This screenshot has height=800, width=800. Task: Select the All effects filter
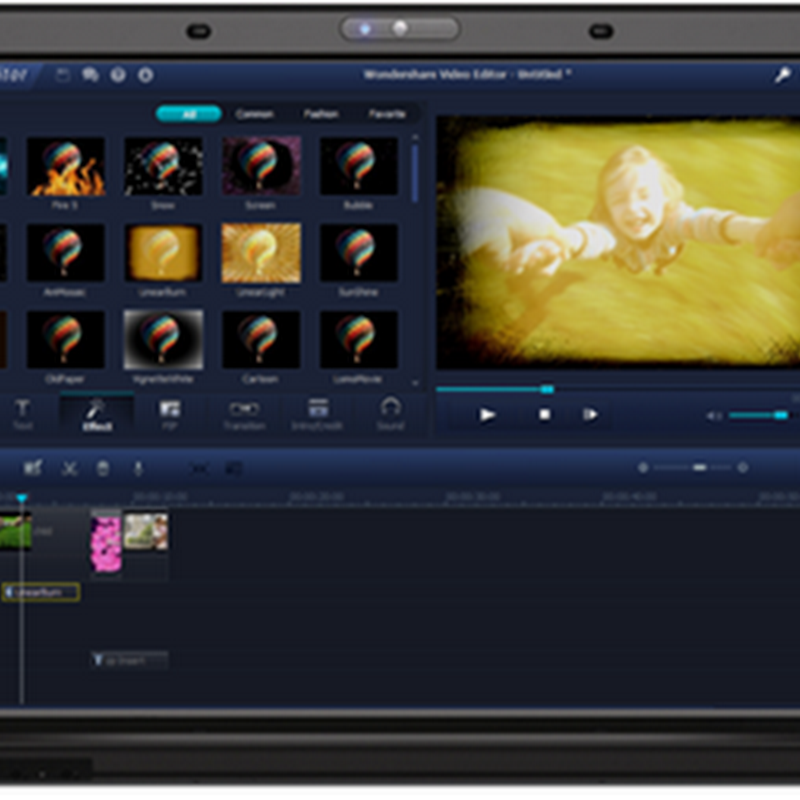click(x=189, y=114)
